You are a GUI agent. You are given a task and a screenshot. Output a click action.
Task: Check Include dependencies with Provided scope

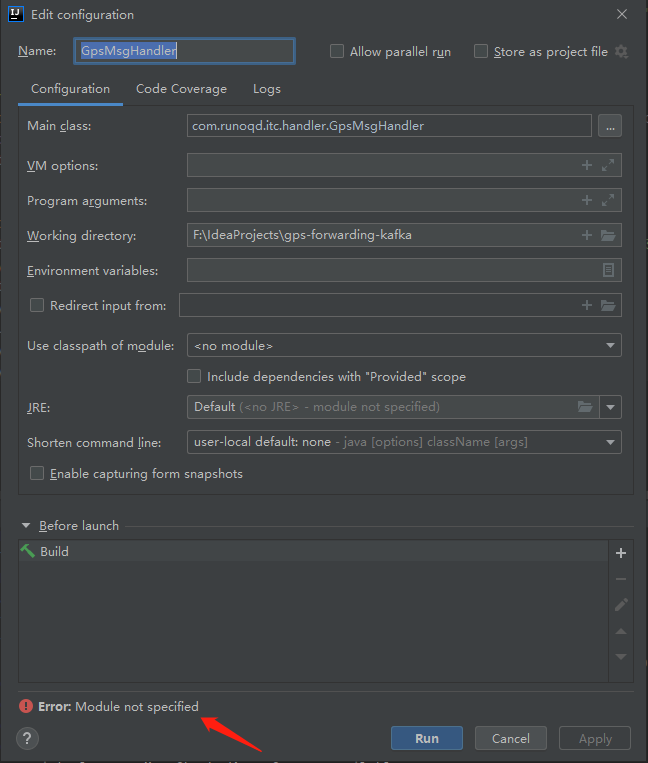click(195, 377)
